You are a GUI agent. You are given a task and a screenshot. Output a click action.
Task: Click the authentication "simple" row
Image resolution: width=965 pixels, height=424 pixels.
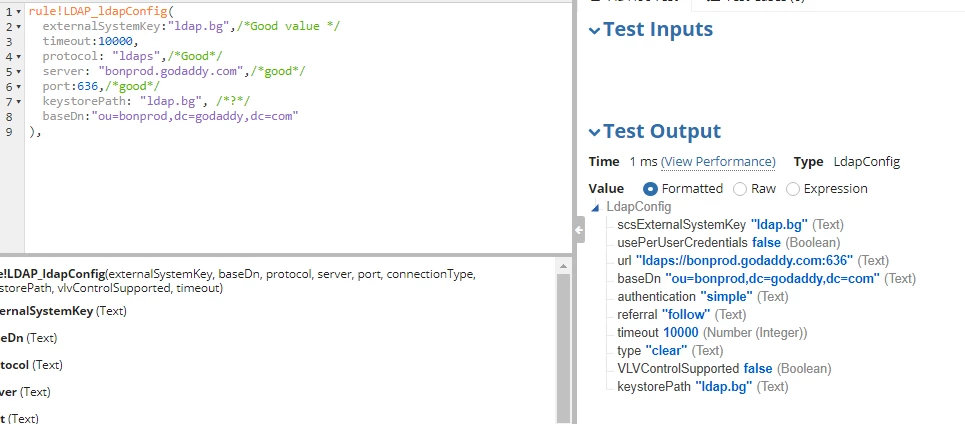click(703, 297)
